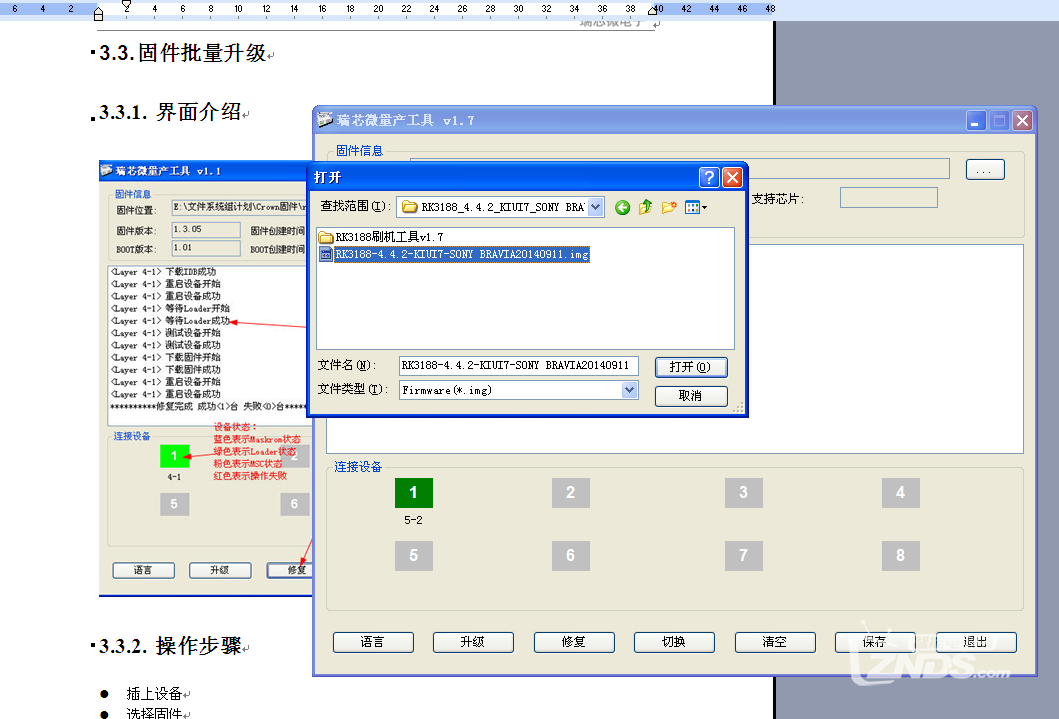1059x719 pixels.
Task: Click gray device slot 4
Action: tap(900, 493)
